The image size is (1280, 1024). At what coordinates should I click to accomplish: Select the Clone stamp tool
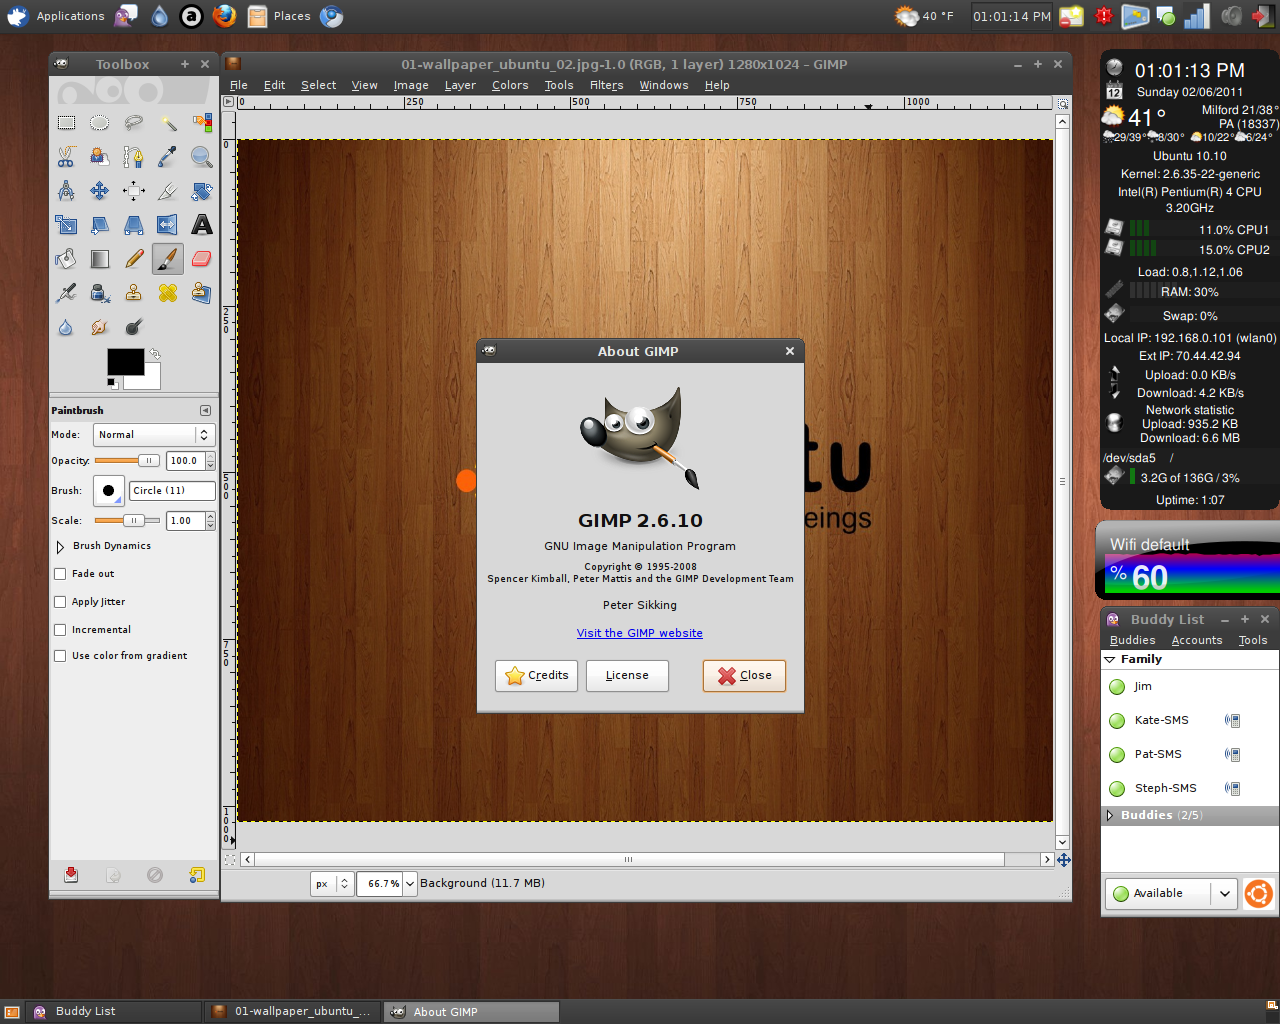click(x=134, y=293)
